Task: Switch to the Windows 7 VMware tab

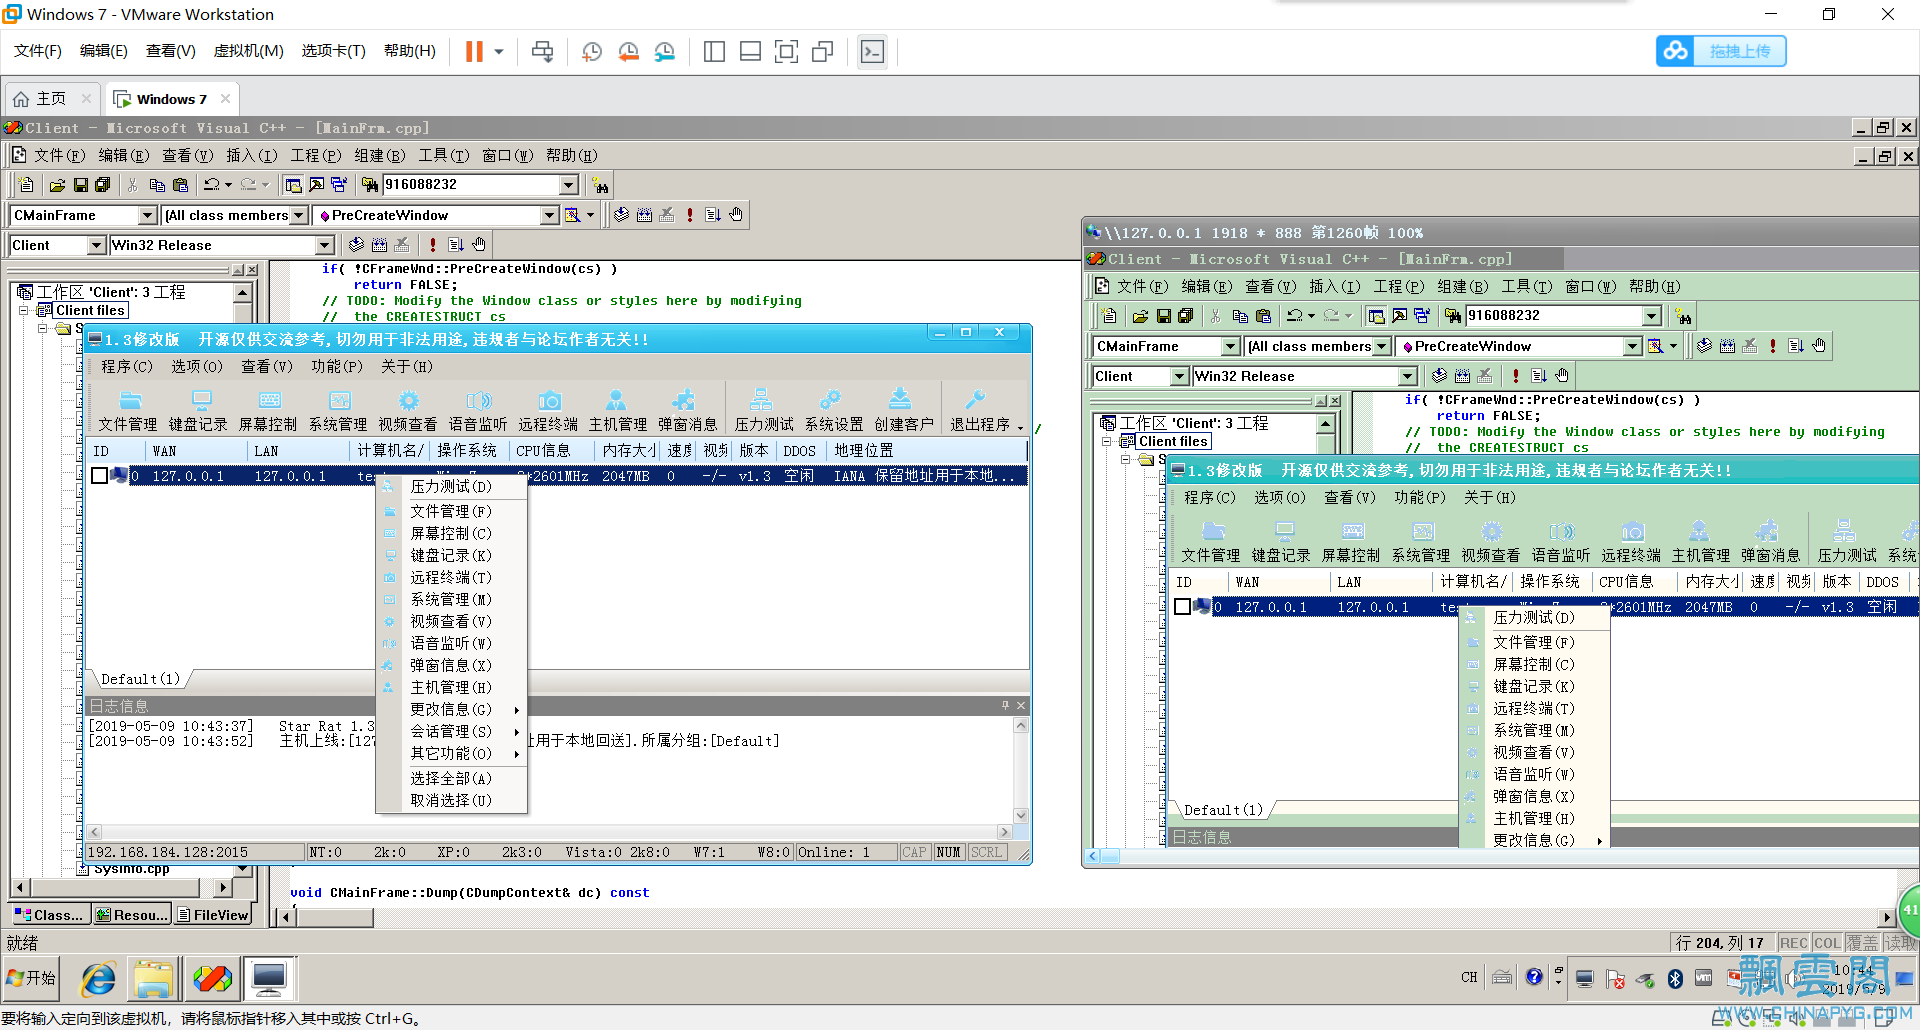Action: (x=171, y=99)
